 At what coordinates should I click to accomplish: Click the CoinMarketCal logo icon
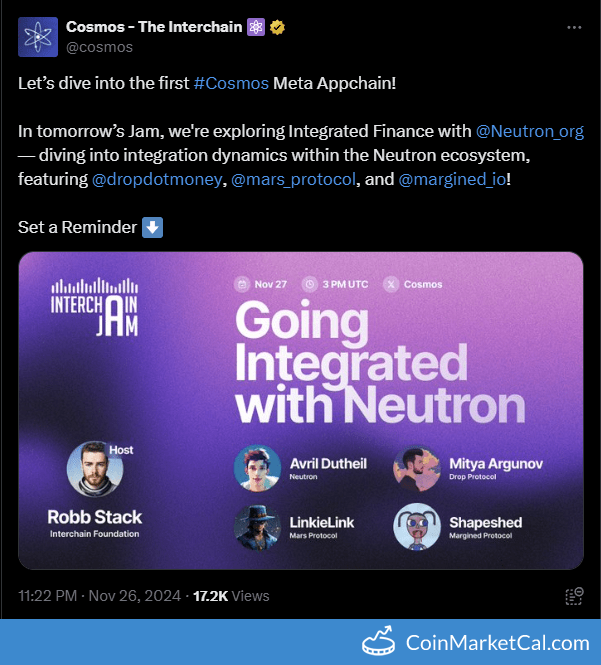point(380,641)
